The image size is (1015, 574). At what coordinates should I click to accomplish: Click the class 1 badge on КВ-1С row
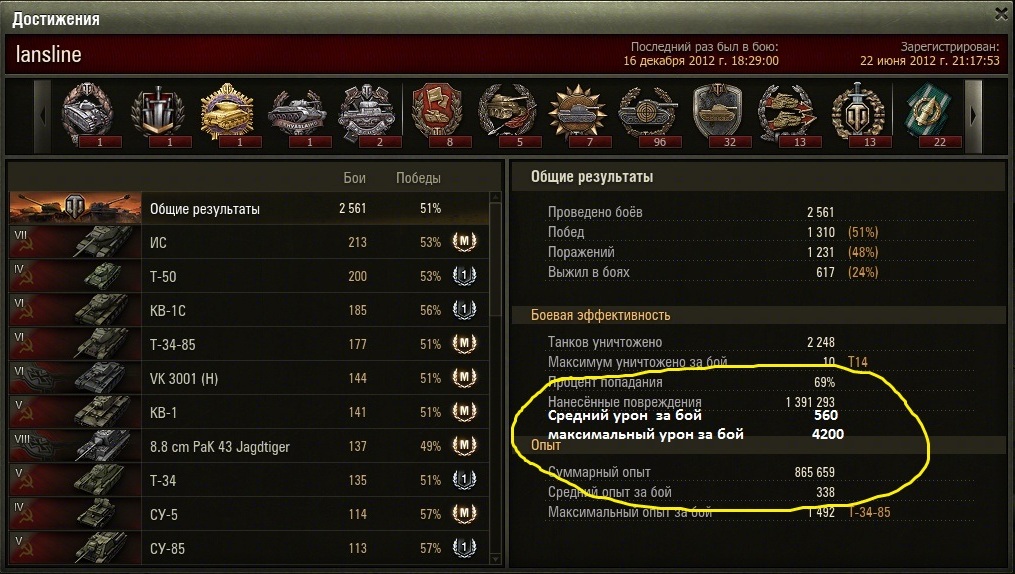pyautogui.click(x=464, y=310)
